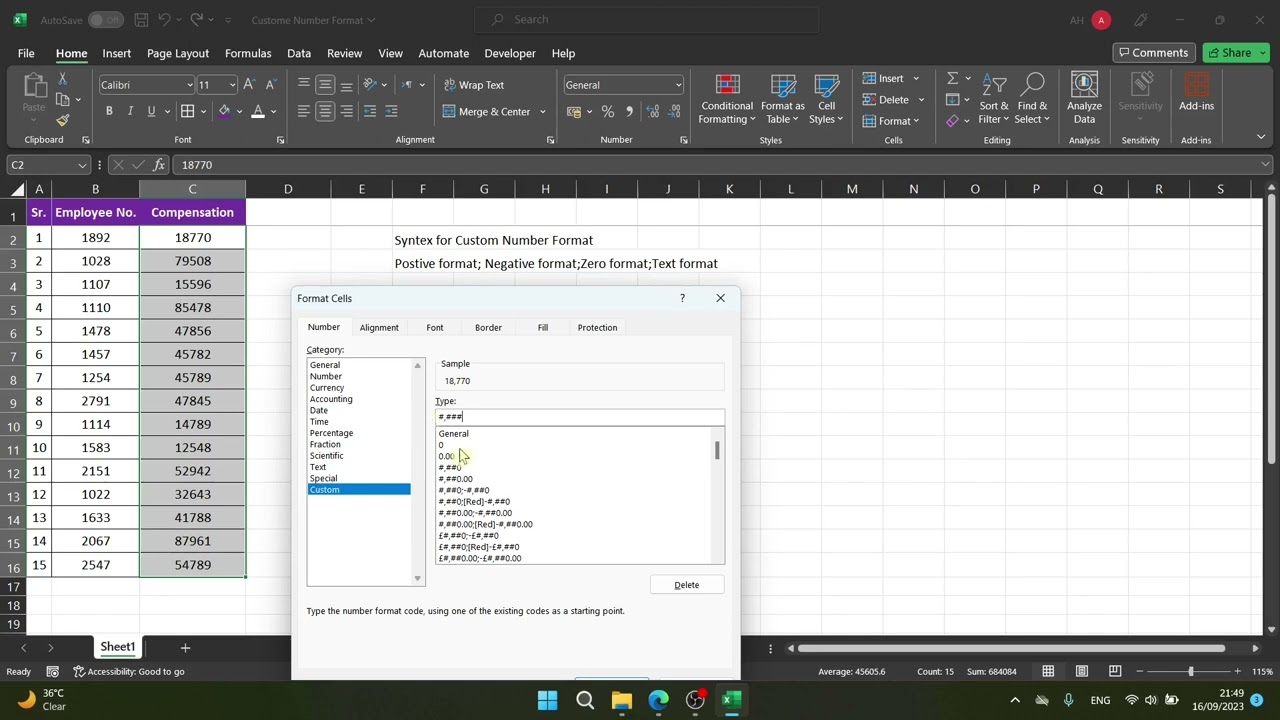Open the Fill Color swatch button
Image resolution: width=1280 pixels, height=720 pixels.
[x=224, y=111]
